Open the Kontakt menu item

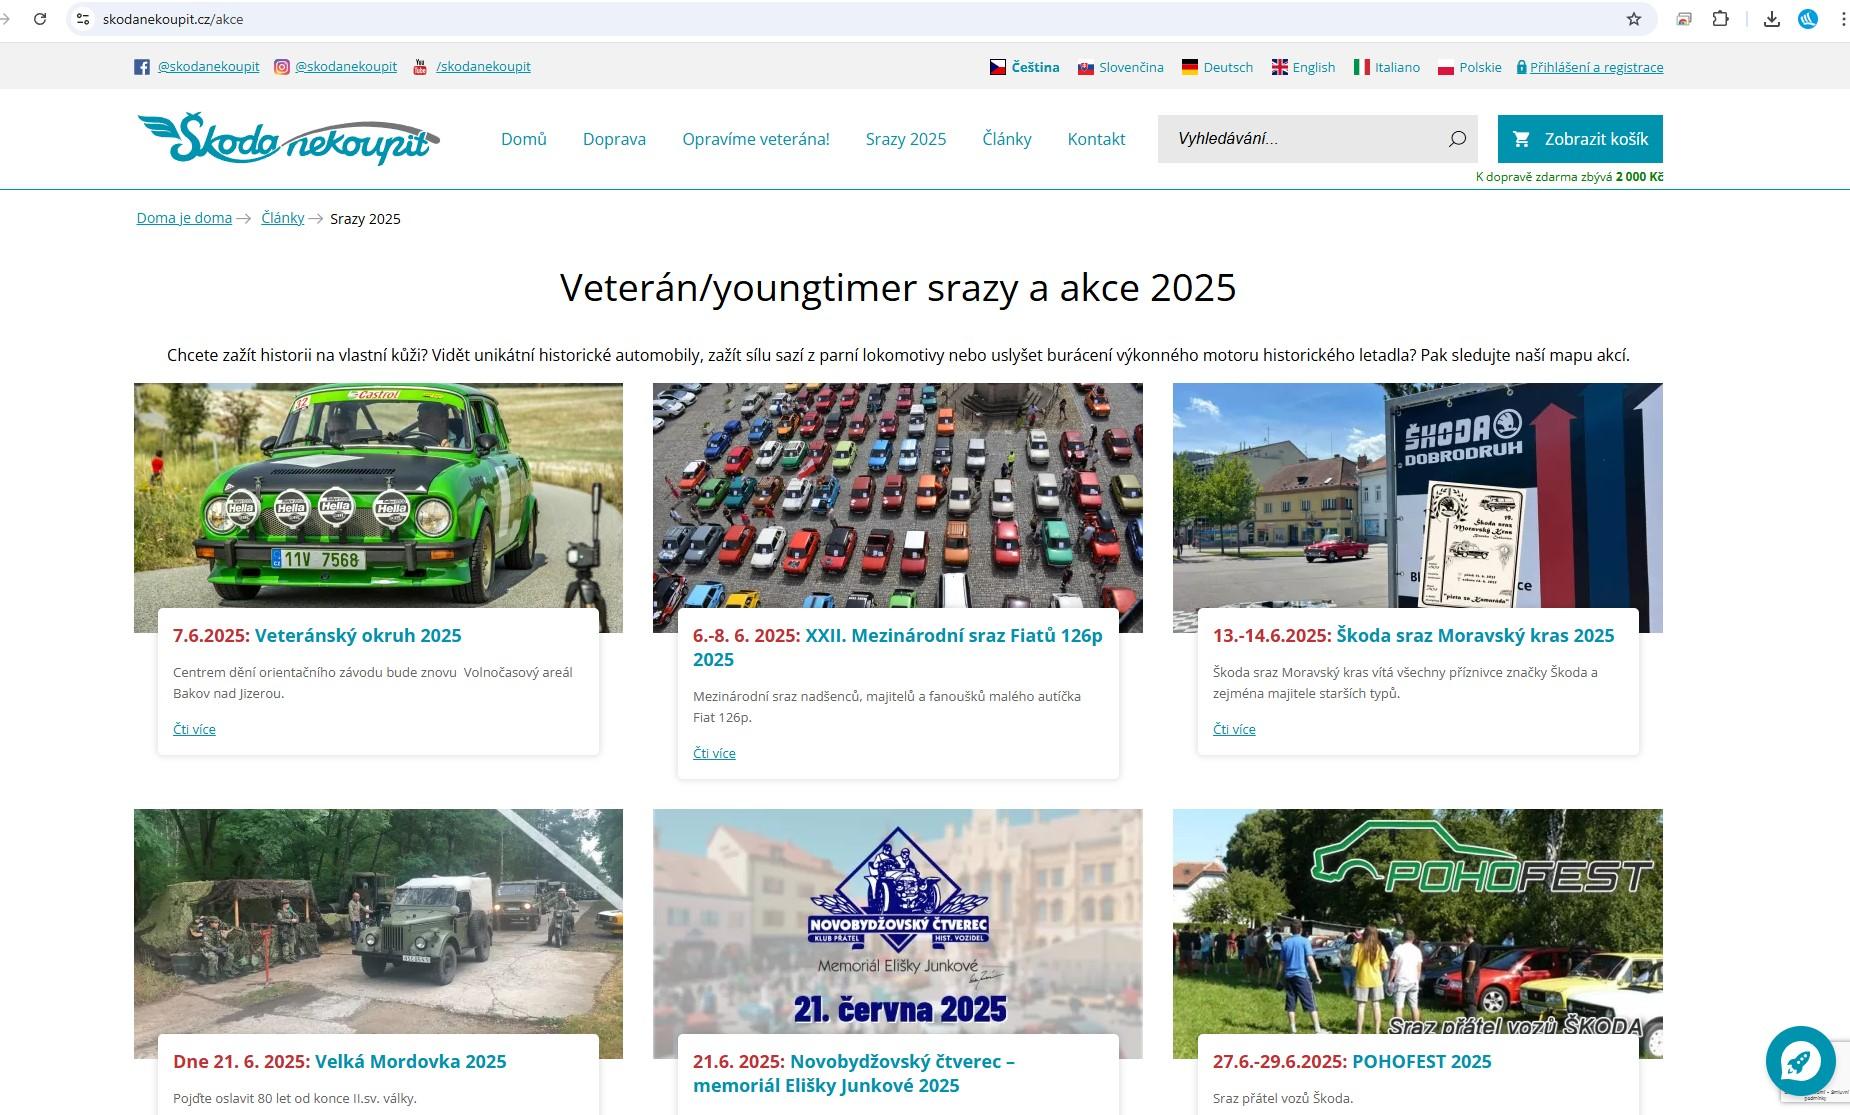tap(1096, 139)
